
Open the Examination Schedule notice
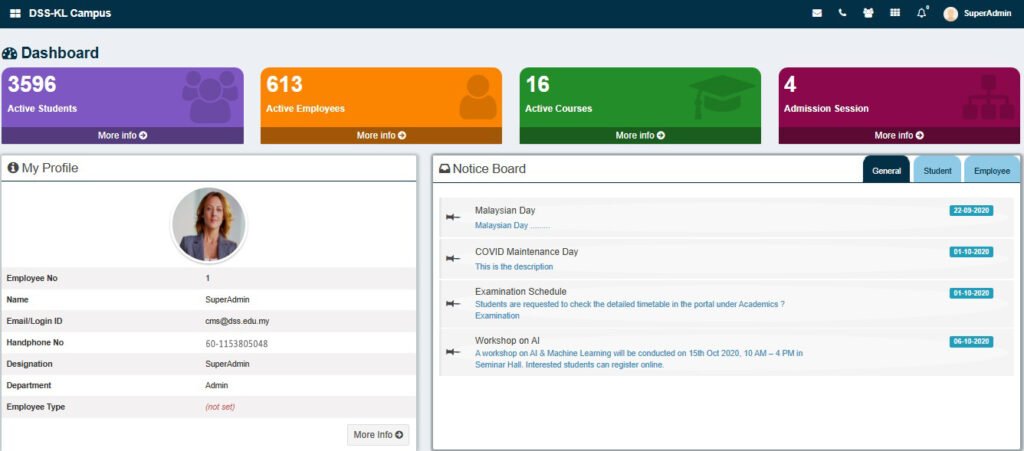[x=520, y=292]
